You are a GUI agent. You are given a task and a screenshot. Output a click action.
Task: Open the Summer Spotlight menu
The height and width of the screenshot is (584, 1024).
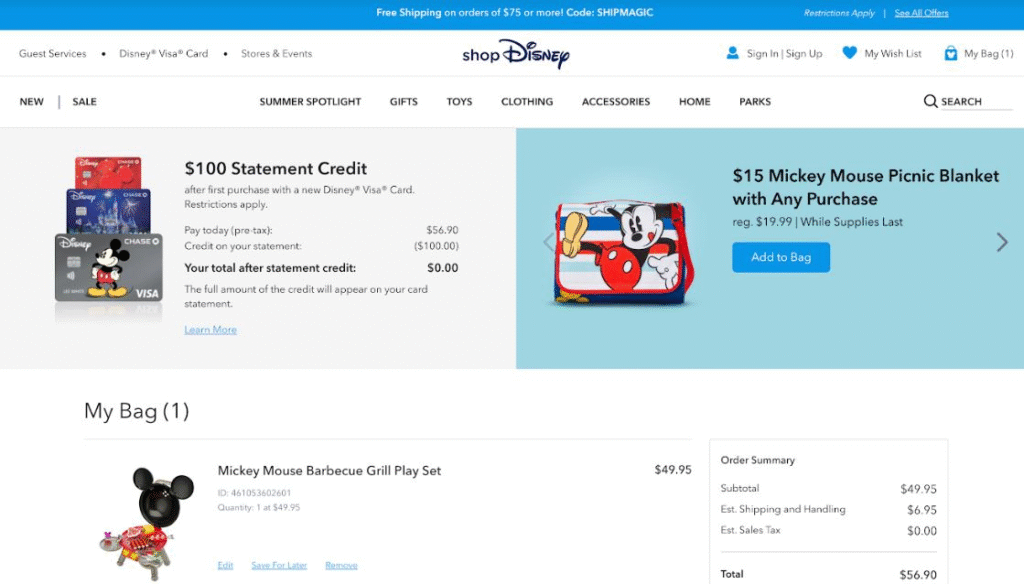point(310,102)
